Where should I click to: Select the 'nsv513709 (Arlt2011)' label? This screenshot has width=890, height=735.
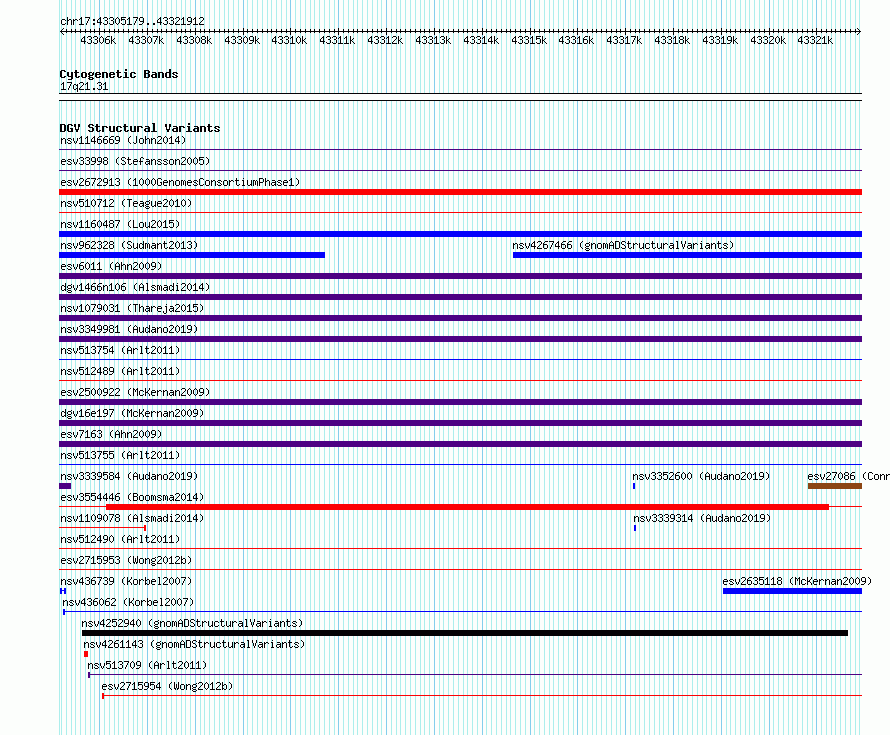click(147, 665)
